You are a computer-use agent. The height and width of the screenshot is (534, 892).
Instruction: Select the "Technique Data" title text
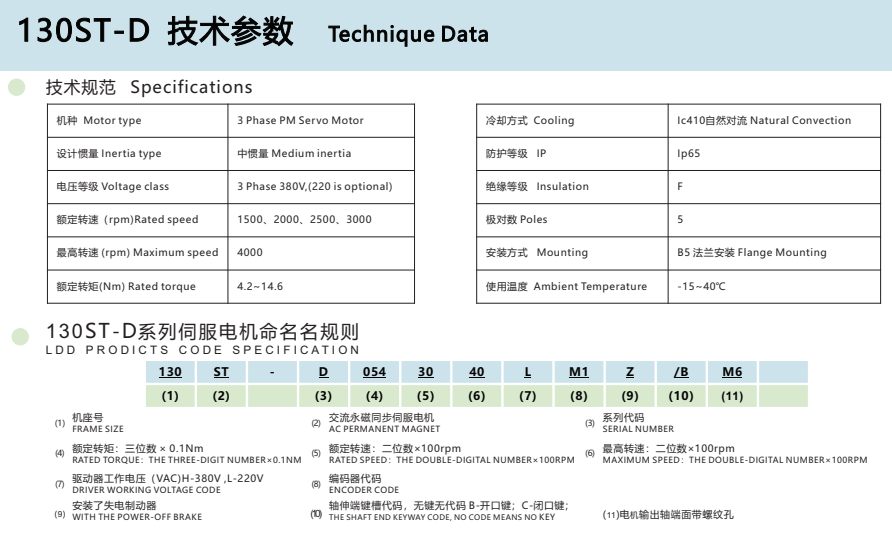(408, 34)
